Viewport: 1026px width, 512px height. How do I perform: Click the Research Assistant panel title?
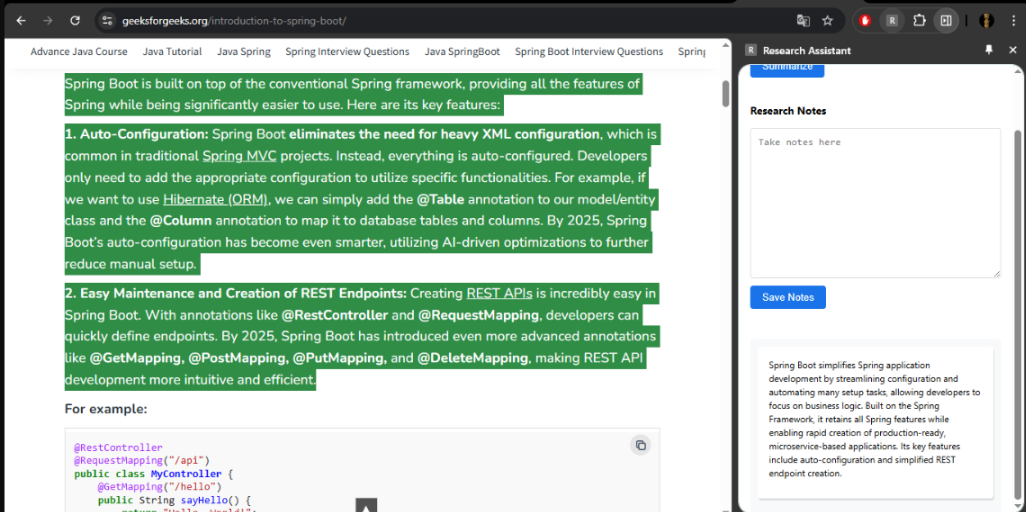[x=807, y=50]
